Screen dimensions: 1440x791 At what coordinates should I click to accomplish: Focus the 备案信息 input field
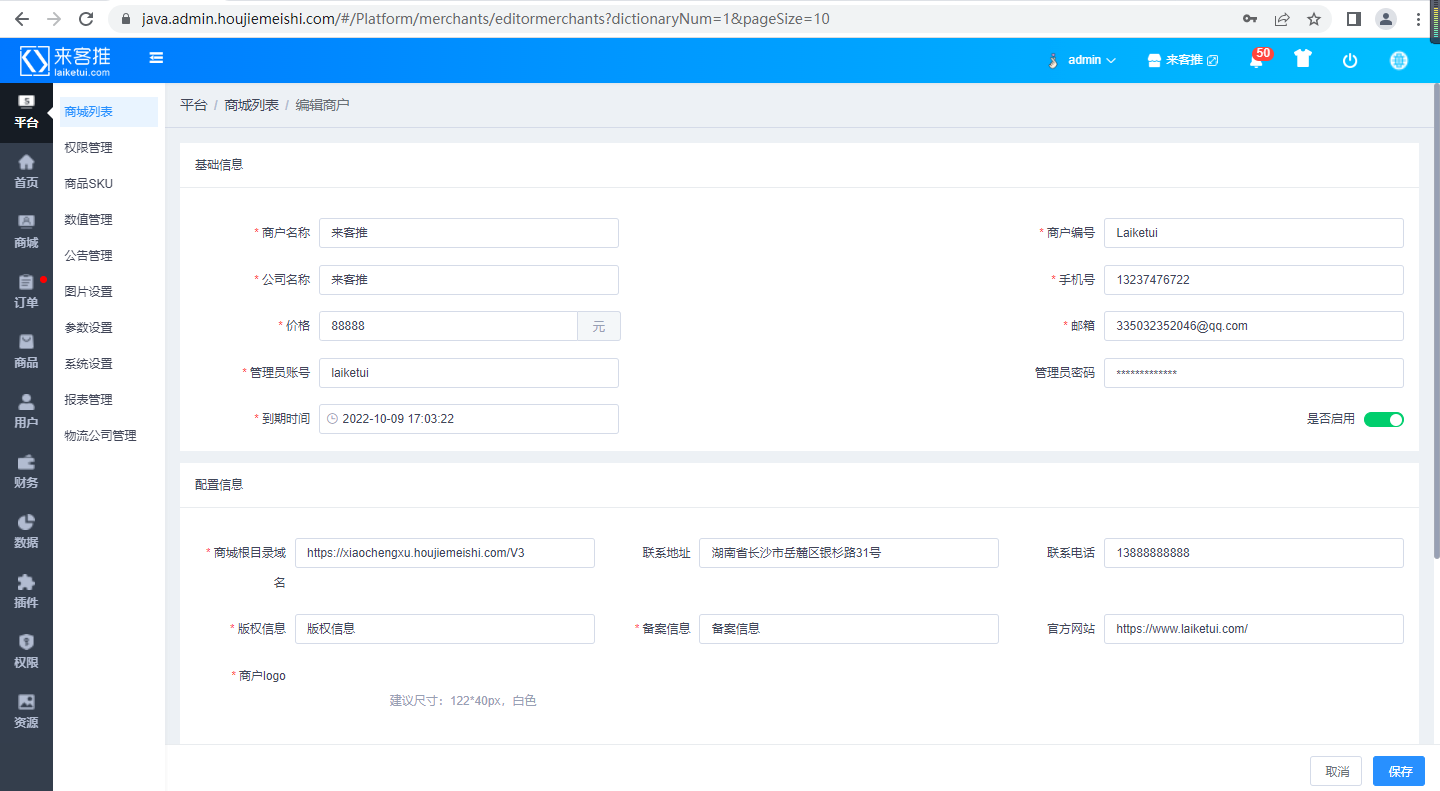849,629
